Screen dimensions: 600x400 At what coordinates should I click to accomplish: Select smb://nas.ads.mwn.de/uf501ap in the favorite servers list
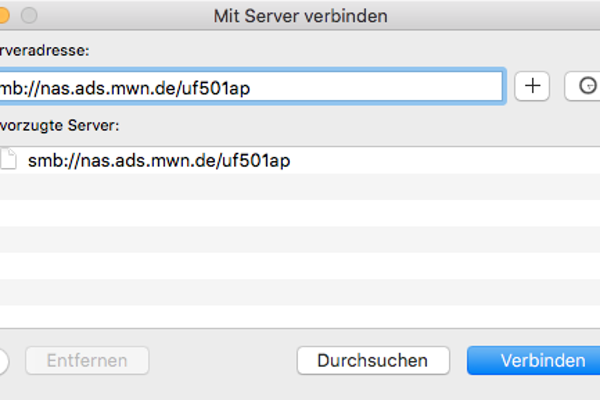(159, 160)
